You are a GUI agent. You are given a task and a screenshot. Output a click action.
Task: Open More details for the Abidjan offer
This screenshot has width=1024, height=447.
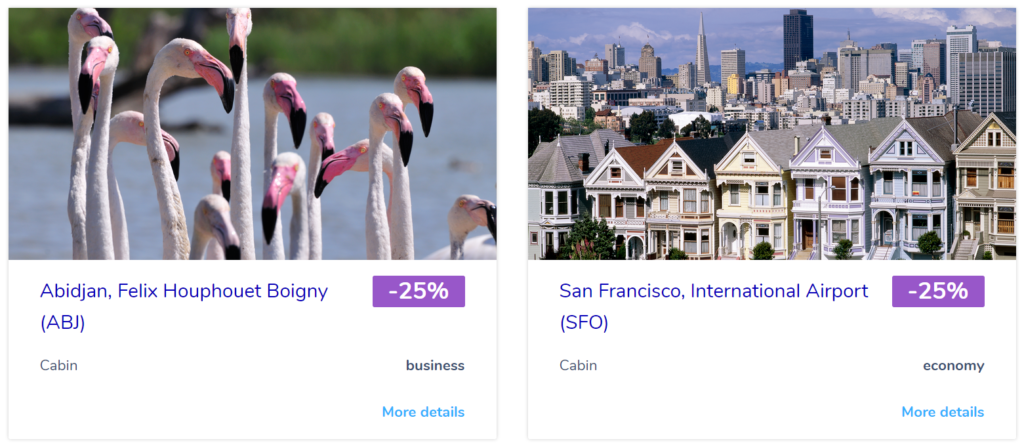pos(423,412)
